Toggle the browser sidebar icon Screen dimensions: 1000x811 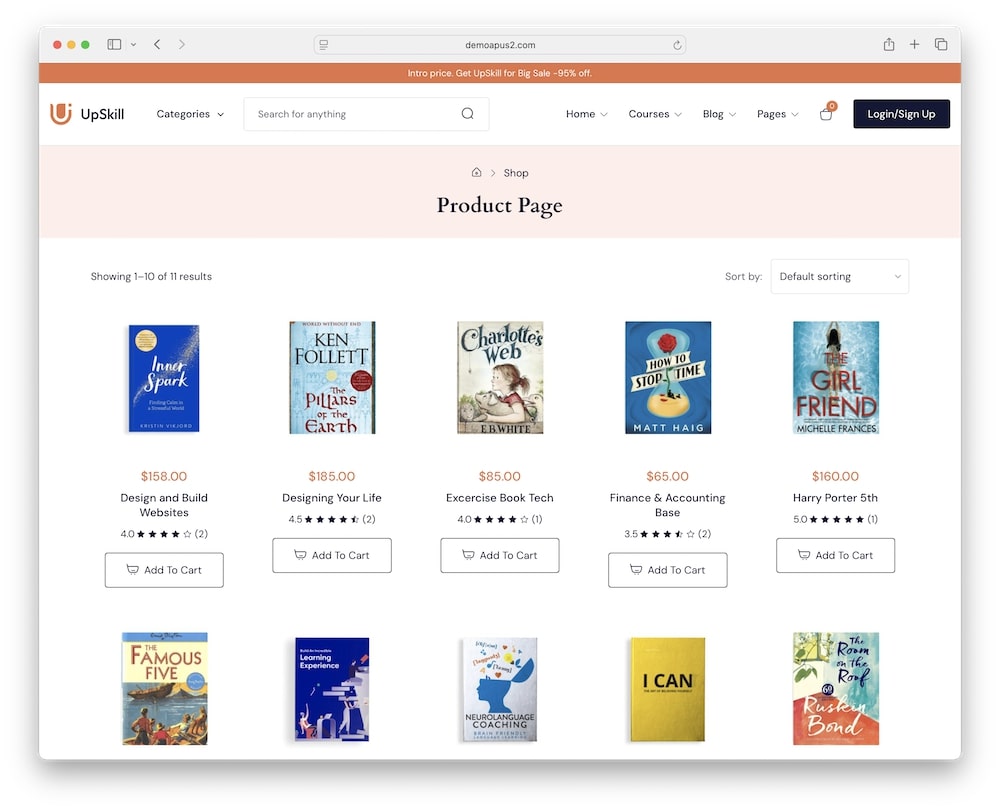click(114, 44)
